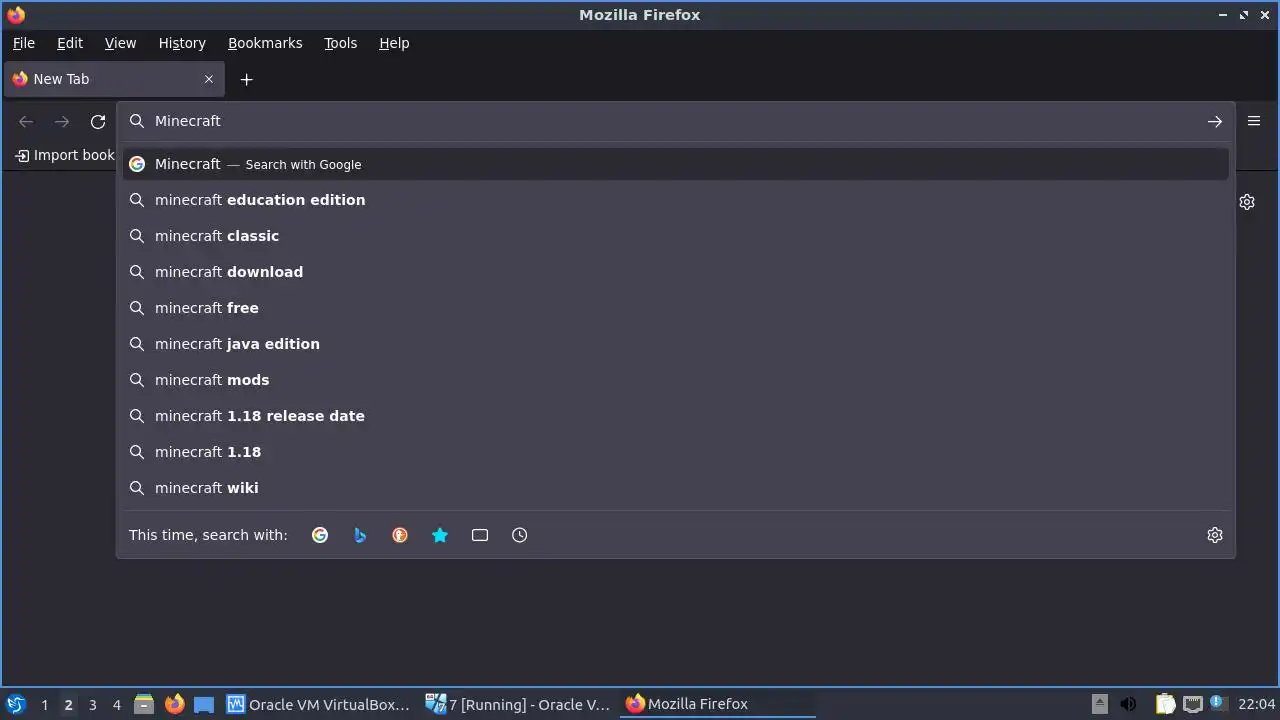Go back one page
Screen dimensions: 1280x720
click(x=26, y=121)
